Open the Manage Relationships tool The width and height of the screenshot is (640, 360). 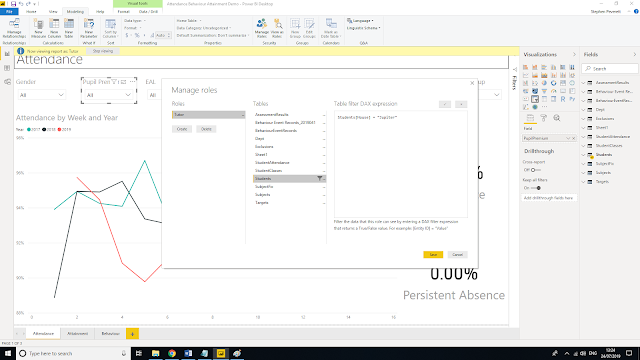point(14,29)
